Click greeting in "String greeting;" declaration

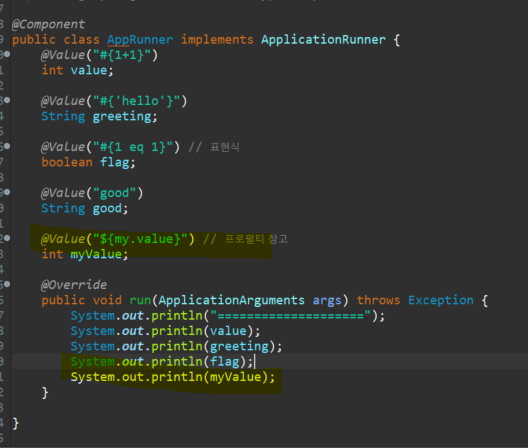click(122, 117)
